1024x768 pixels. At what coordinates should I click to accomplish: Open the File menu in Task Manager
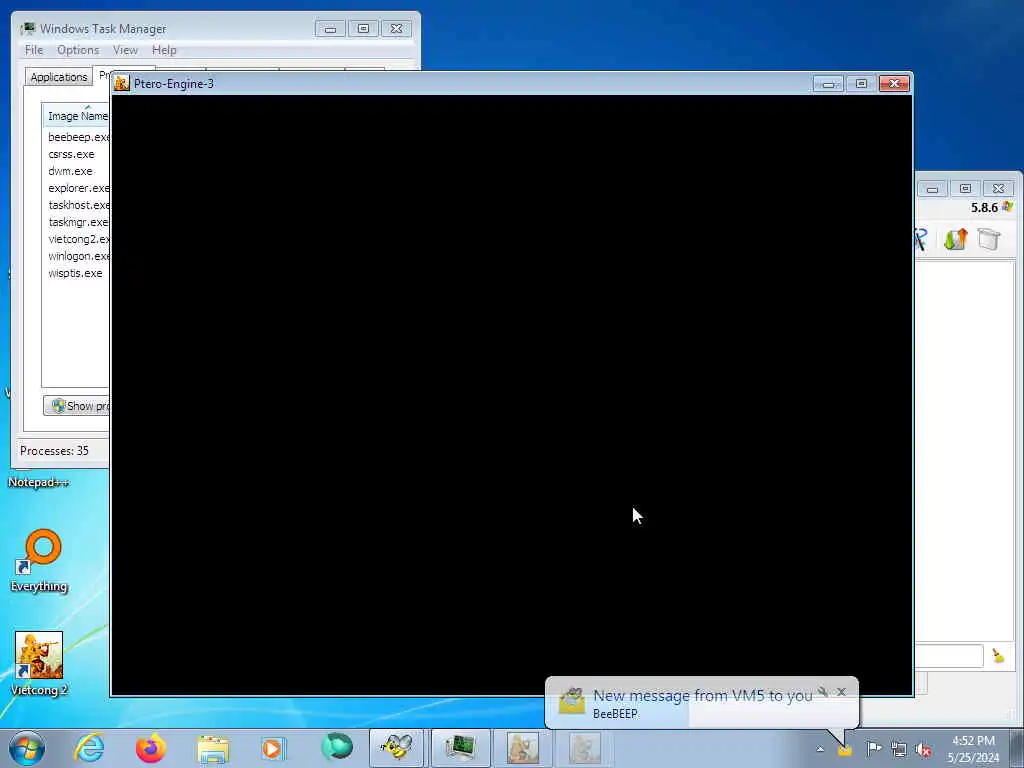[x=34, y=50]
